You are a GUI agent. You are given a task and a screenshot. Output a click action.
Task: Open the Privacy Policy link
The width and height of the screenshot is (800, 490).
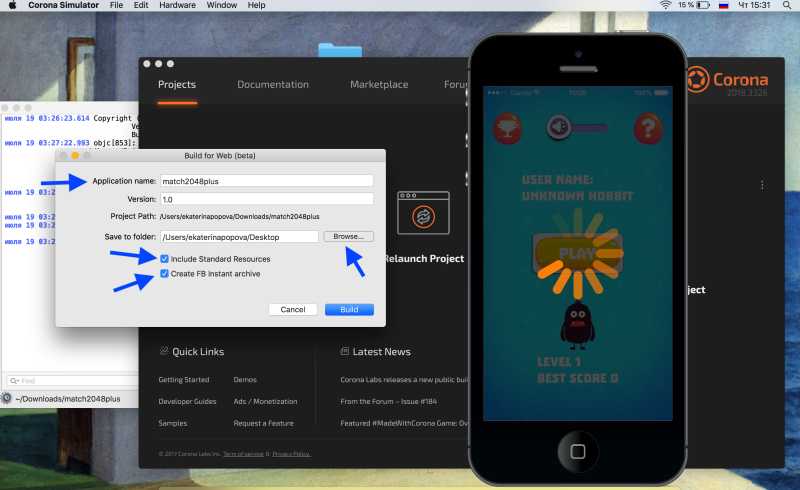(291, 454)
